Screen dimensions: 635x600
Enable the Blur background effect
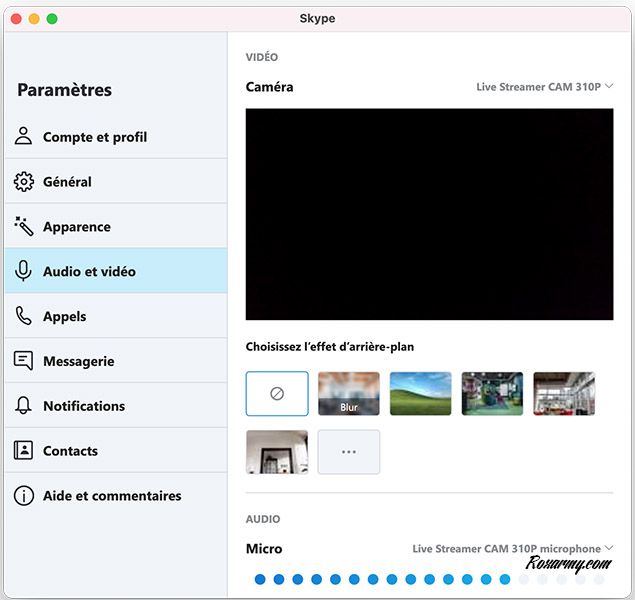tap(349, 394)
